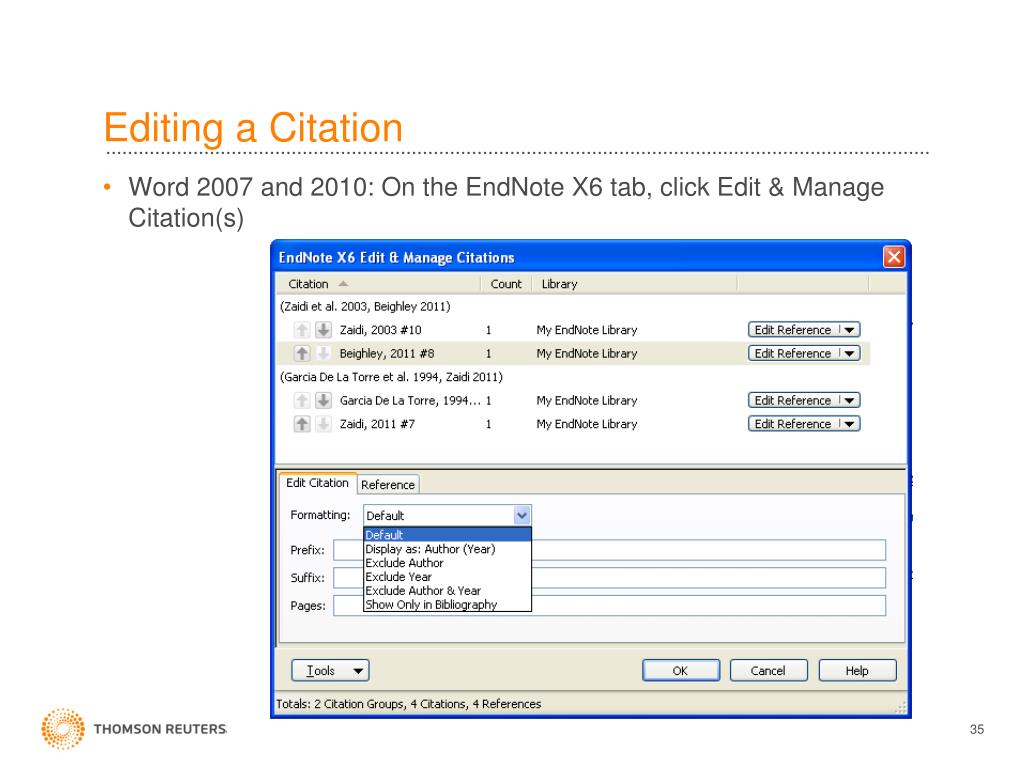The height and width of the screenshot is (768, 1024).
Task: Move Beighley, 2011 #8 citation down
Action: 323,353
